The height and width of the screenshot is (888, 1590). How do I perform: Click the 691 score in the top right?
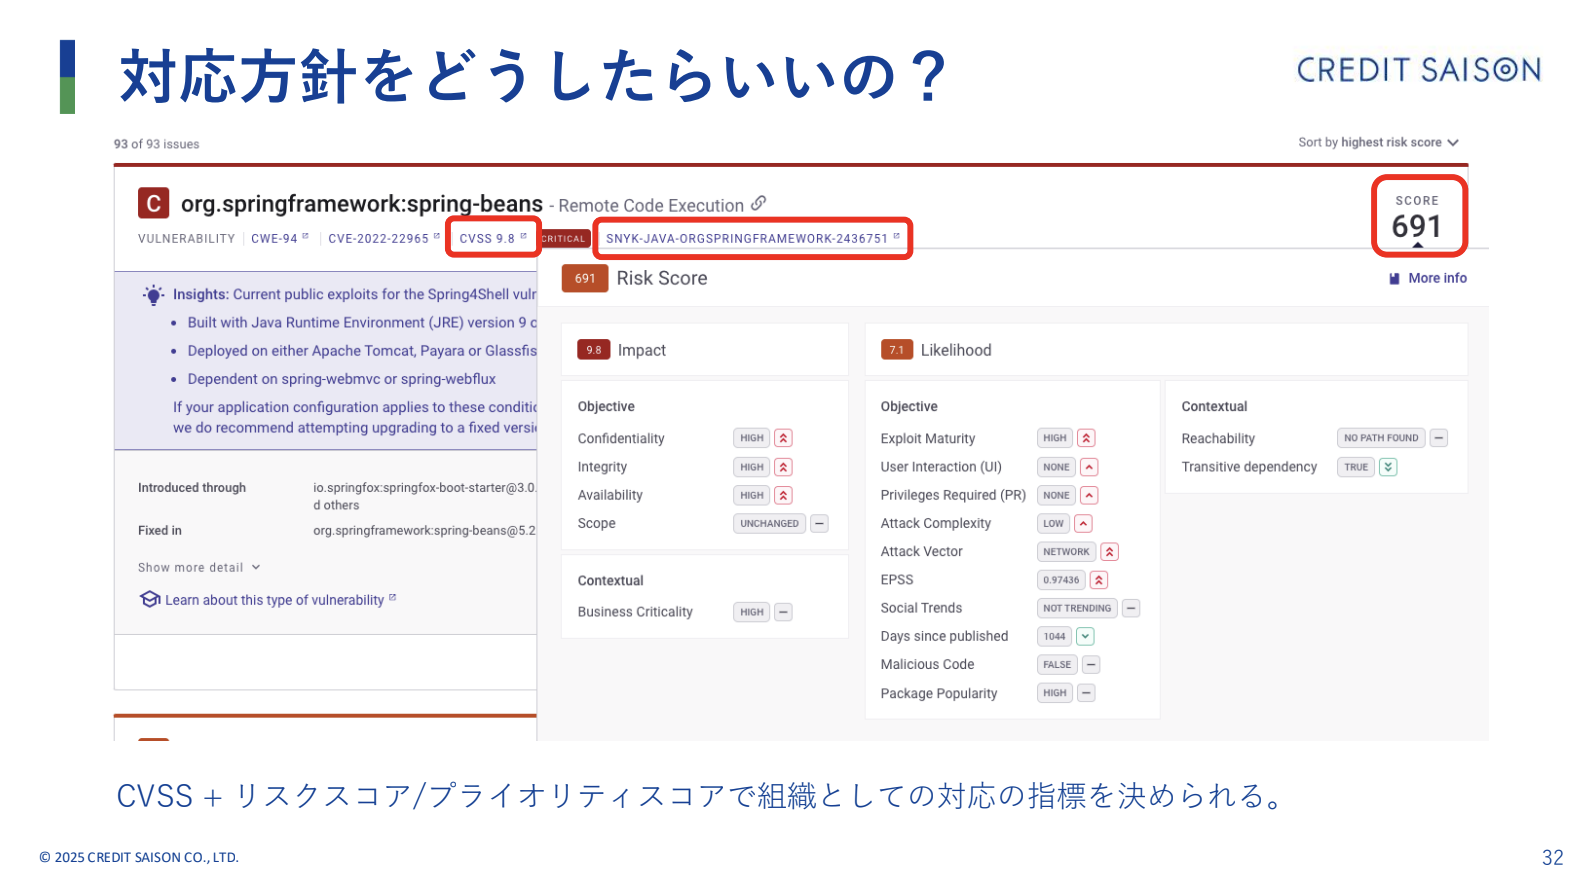click(1417, 226)
